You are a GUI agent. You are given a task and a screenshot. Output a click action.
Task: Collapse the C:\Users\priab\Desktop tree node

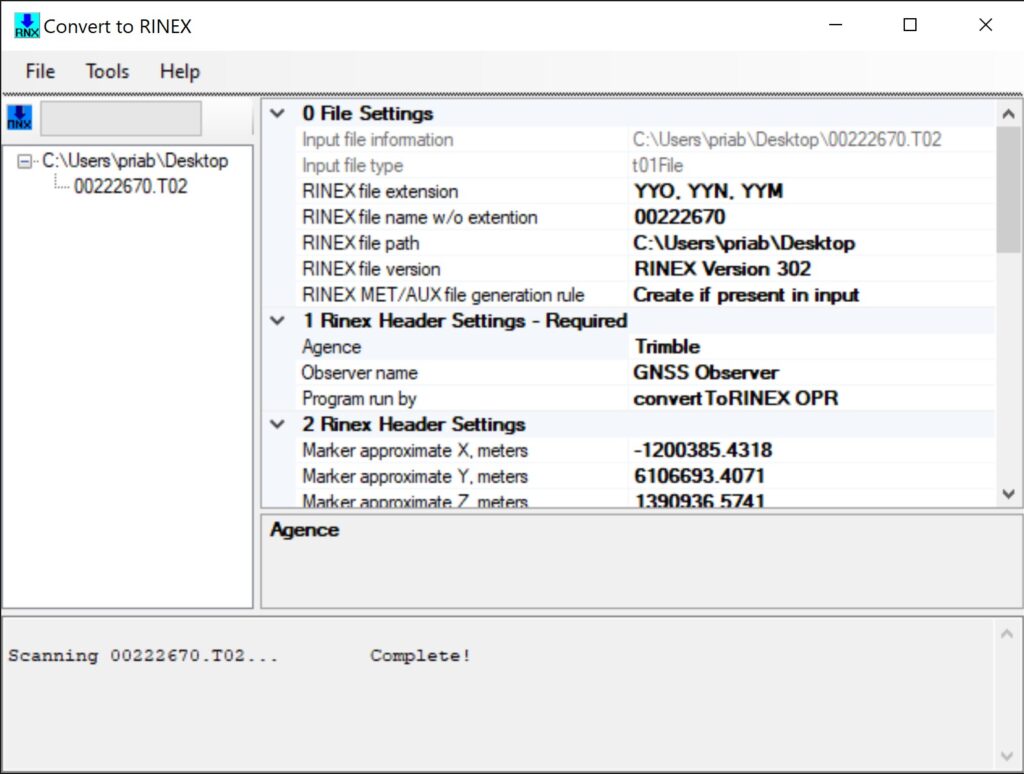25,161
